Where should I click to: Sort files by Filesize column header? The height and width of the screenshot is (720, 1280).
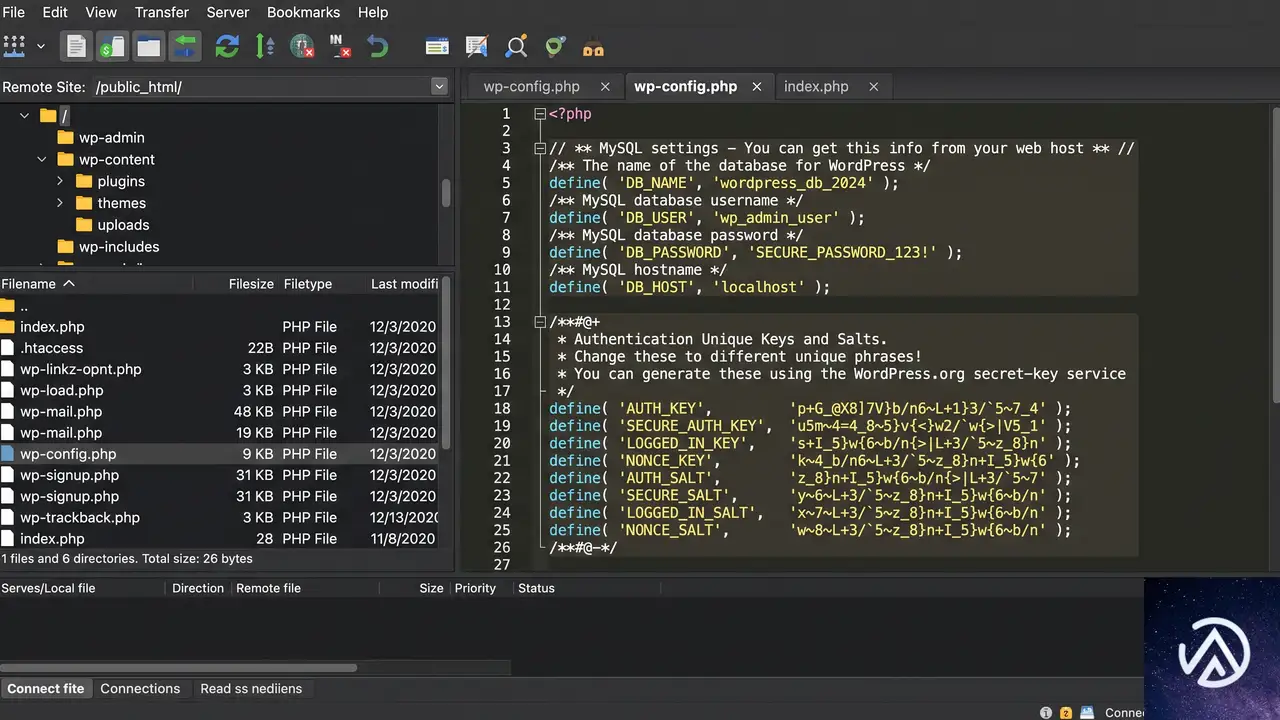[251, 284]
